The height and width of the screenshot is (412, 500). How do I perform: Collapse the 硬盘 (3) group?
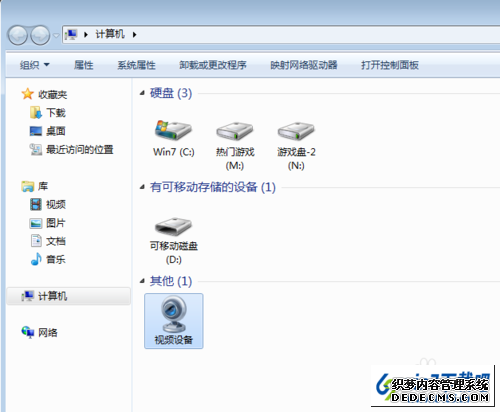(x=142, y=93)
